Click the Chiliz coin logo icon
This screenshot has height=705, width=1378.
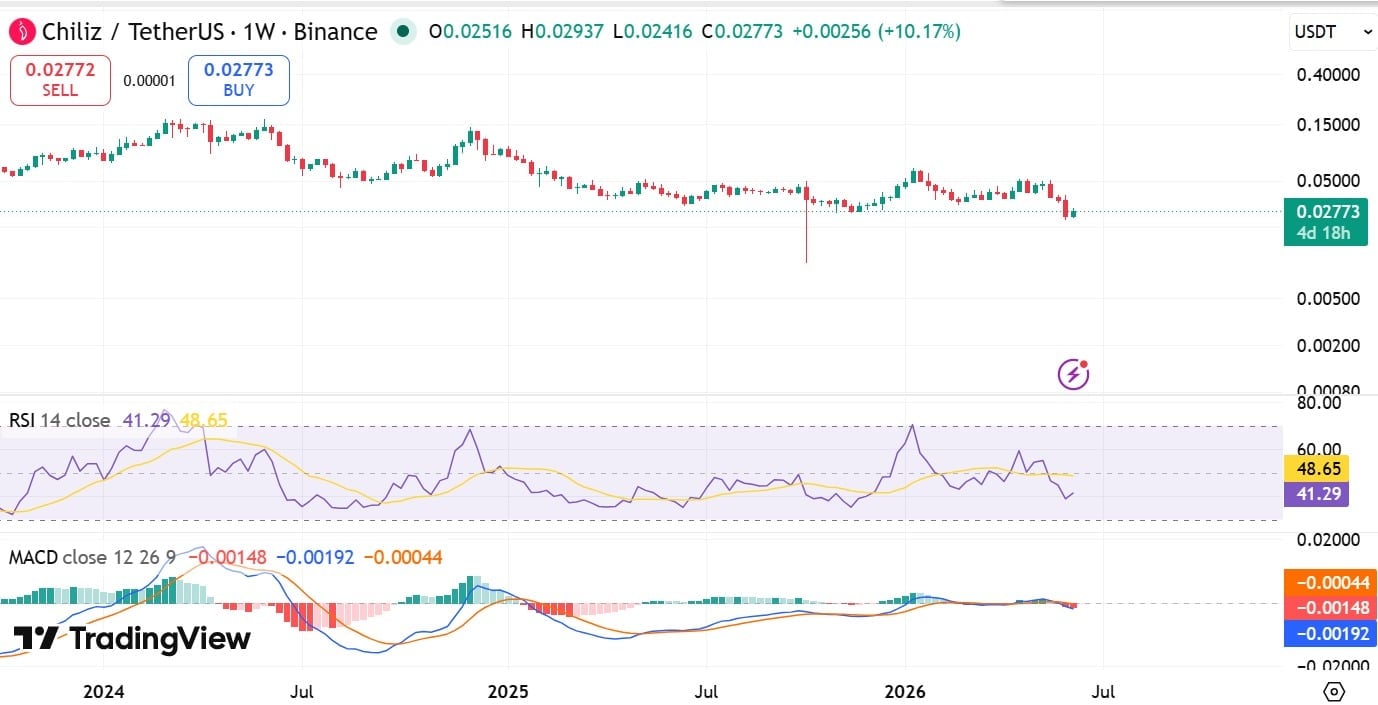click(21, 32)
